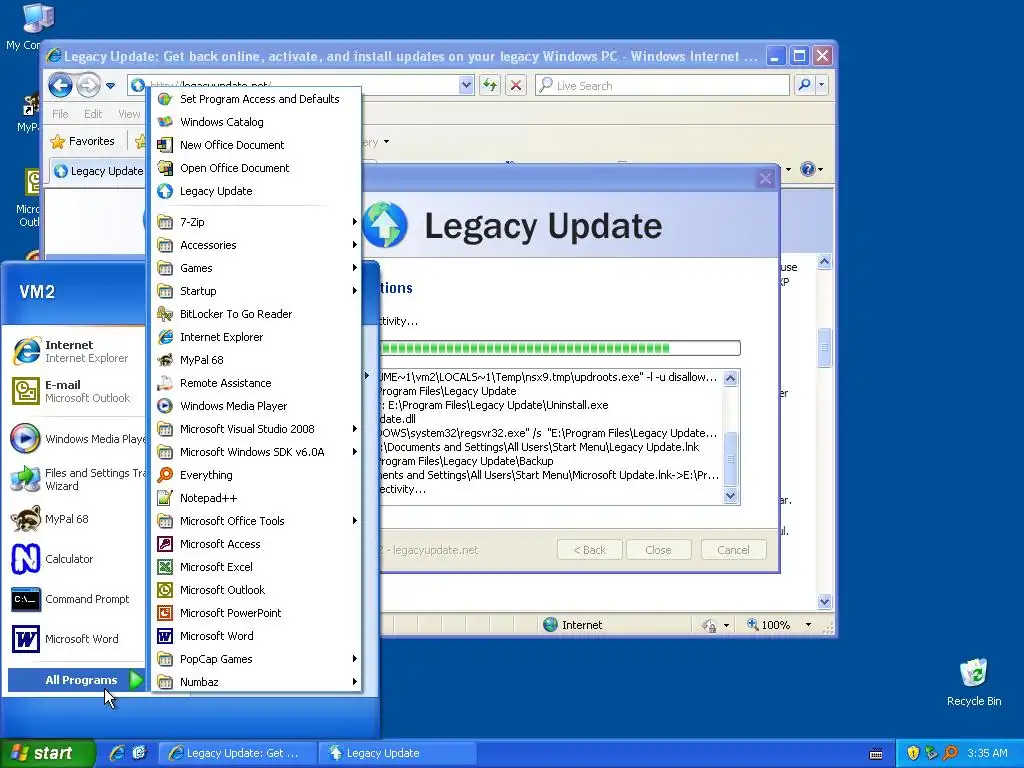Launch MyPal 68 from programs list
The width and height of the screenshot is (1024, 768).
tap(256, 360)
